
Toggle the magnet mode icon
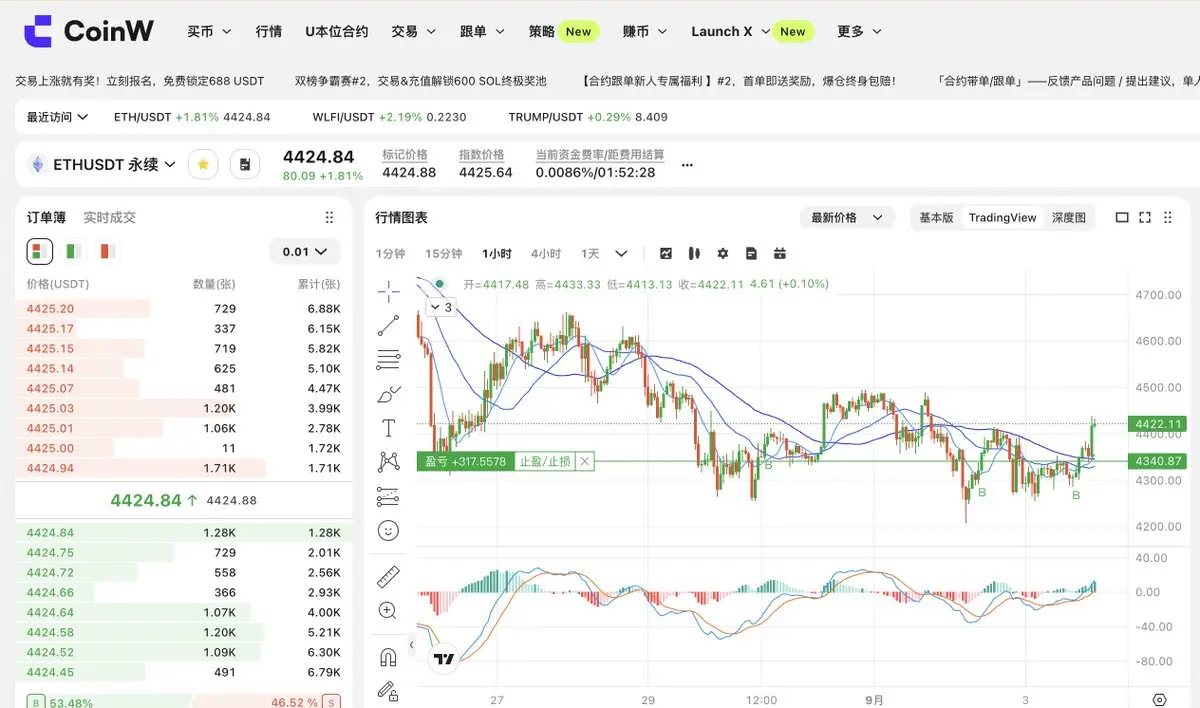[x=388, y=656]
